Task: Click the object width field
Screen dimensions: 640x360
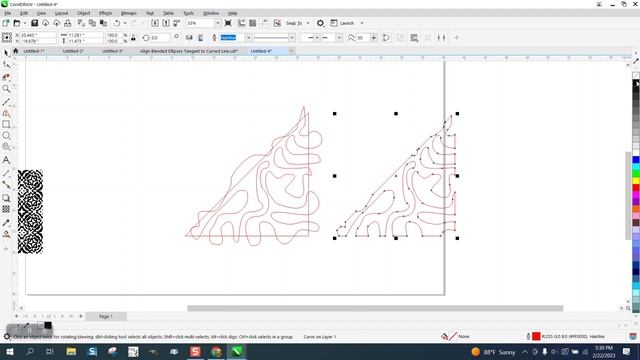Action: coord(85,36)
